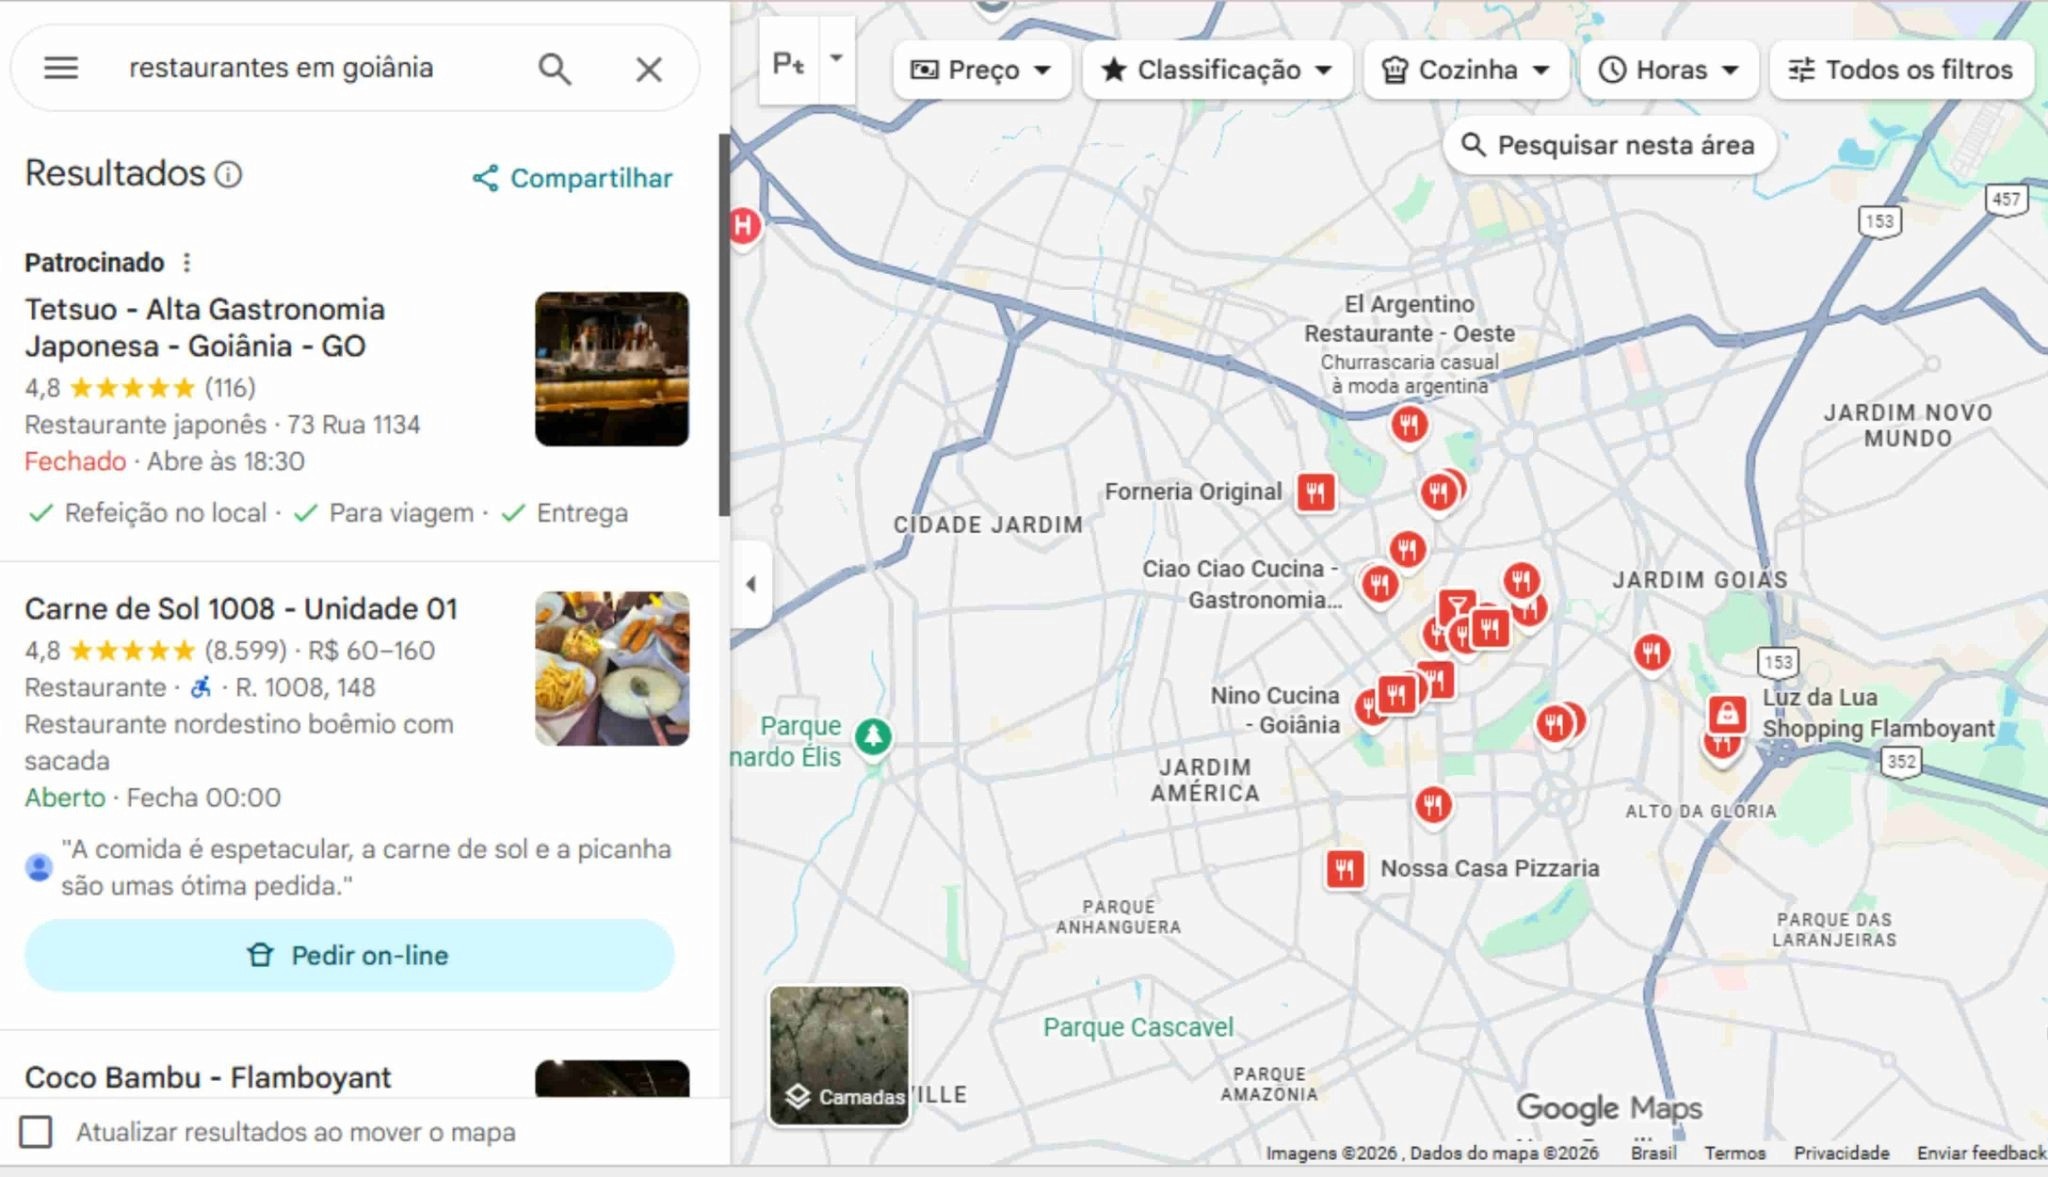Click Carne de Sol review count (8.599)
Image resolution: width=2048 pixels, height=1177 pixels.
pyautogui.click(x=246, y=650)
